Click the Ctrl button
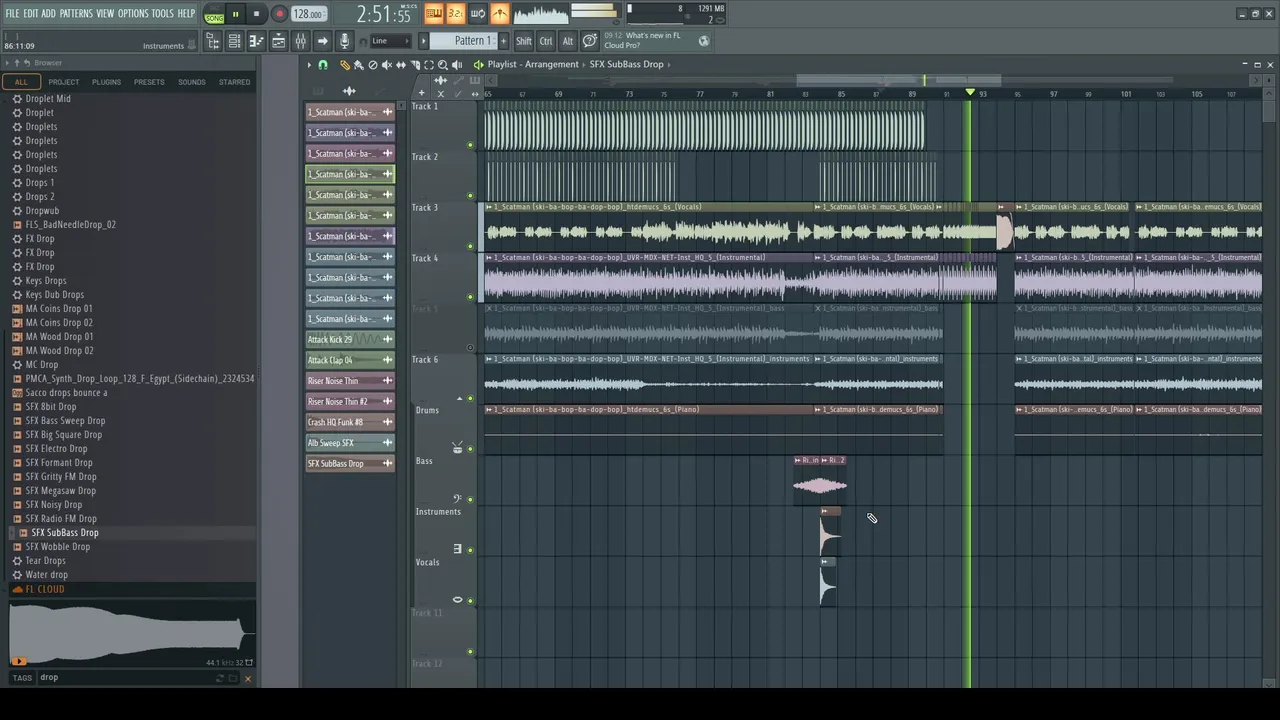1280x720 pixels. pos(546,41)
